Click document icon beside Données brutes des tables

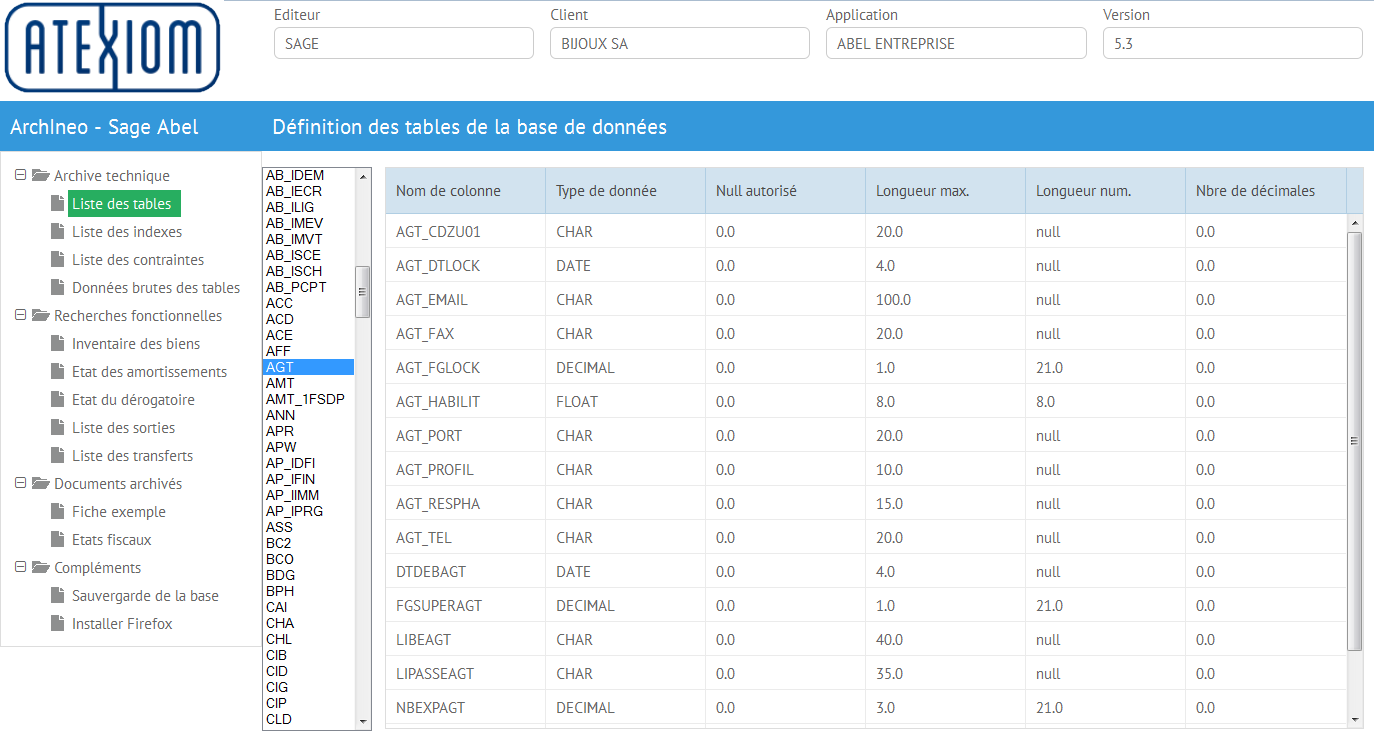pyautogui.click(x=57, y=287)
